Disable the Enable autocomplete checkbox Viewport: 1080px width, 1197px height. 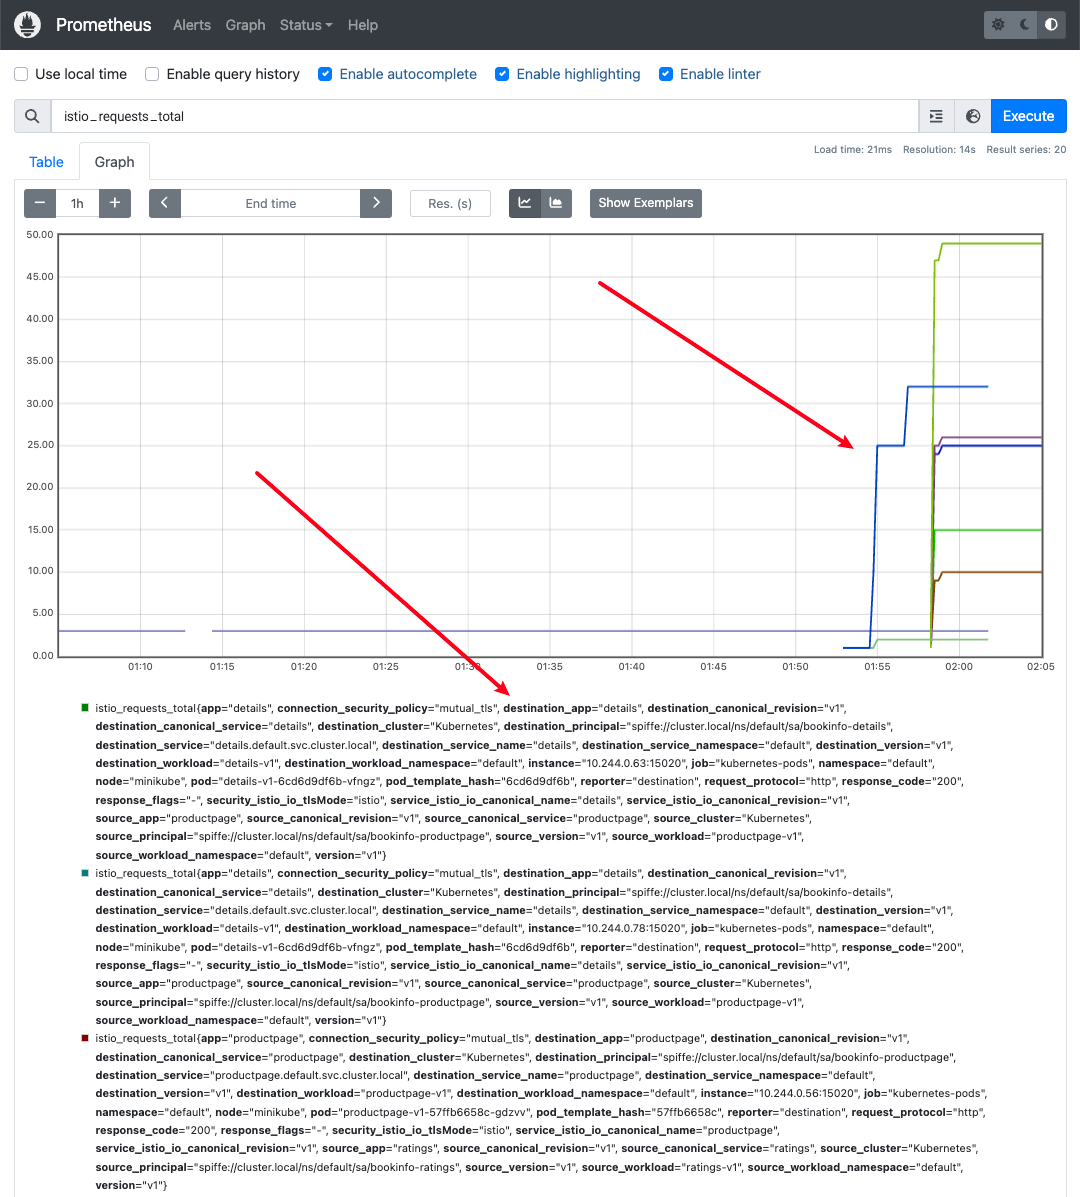click(x=325, y=74)
